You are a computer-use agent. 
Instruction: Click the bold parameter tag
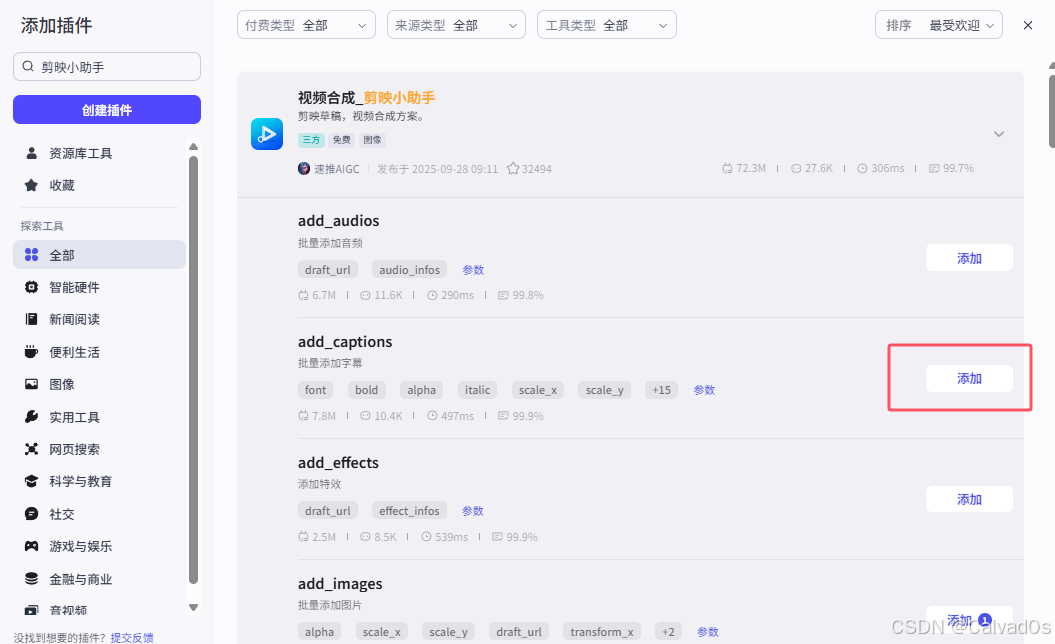click(x=367, y=390)
